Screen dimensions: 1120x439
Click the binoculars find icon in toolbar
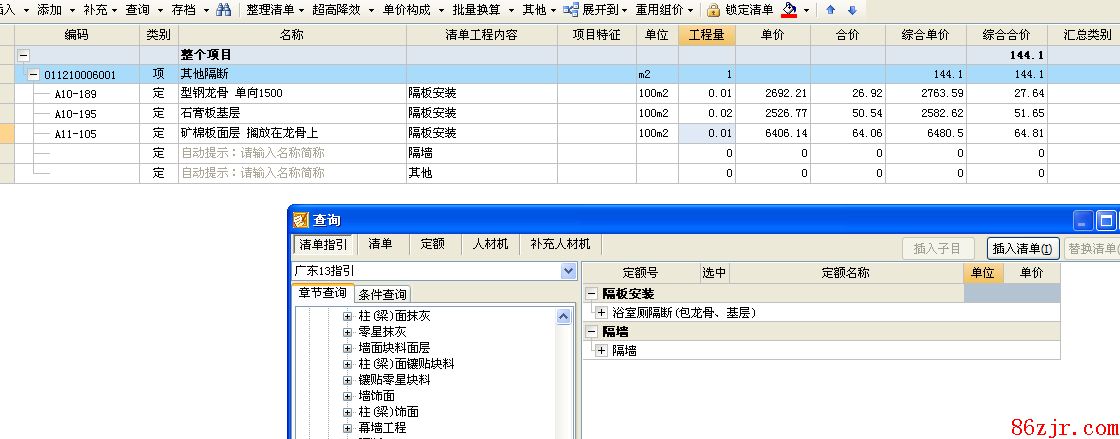224,10
